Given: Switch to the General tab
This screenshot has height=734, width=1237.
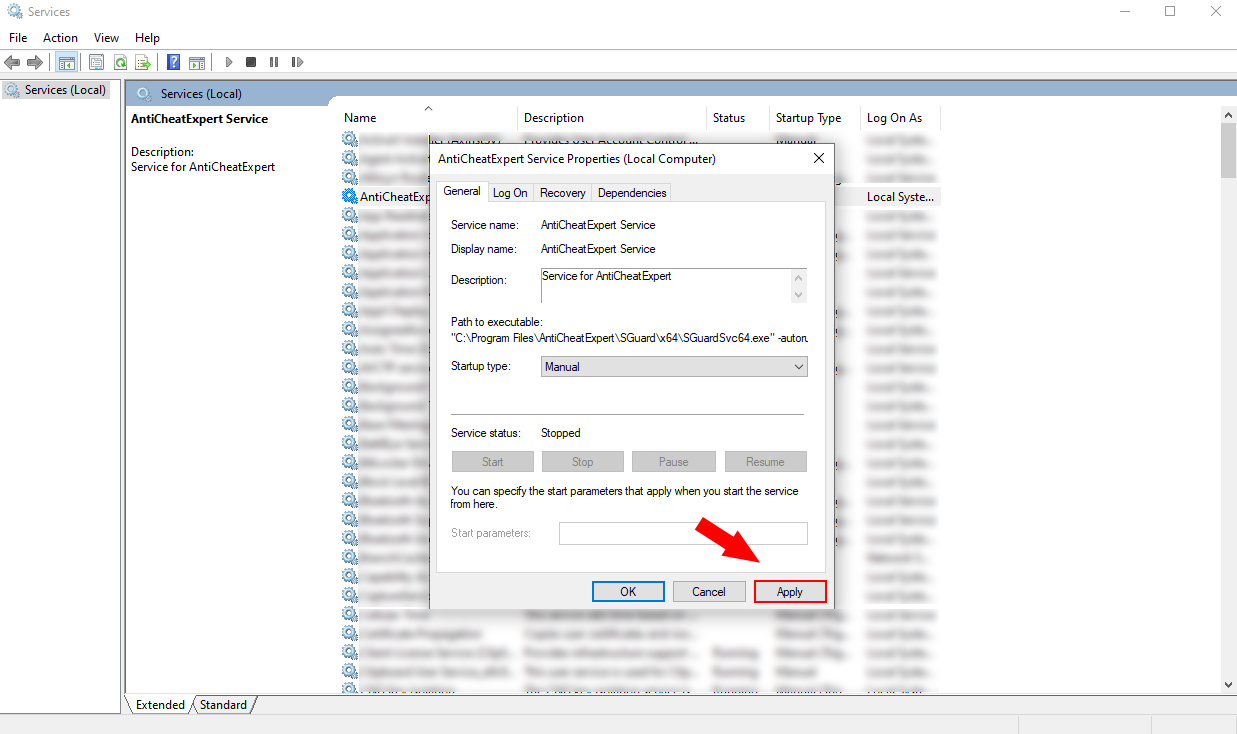Looking at the screenshot, I should (462, 191).
